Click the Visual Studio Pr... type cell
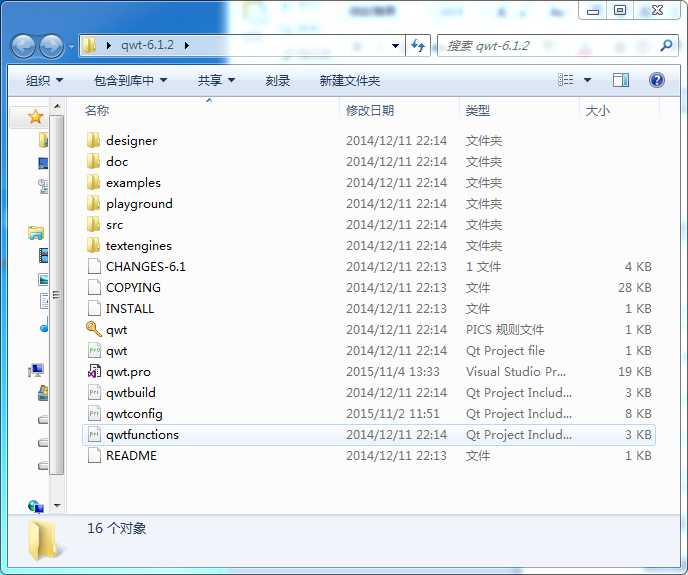This screenshot has width=688, height=575. pyautogui.click(x=516, y=372)
